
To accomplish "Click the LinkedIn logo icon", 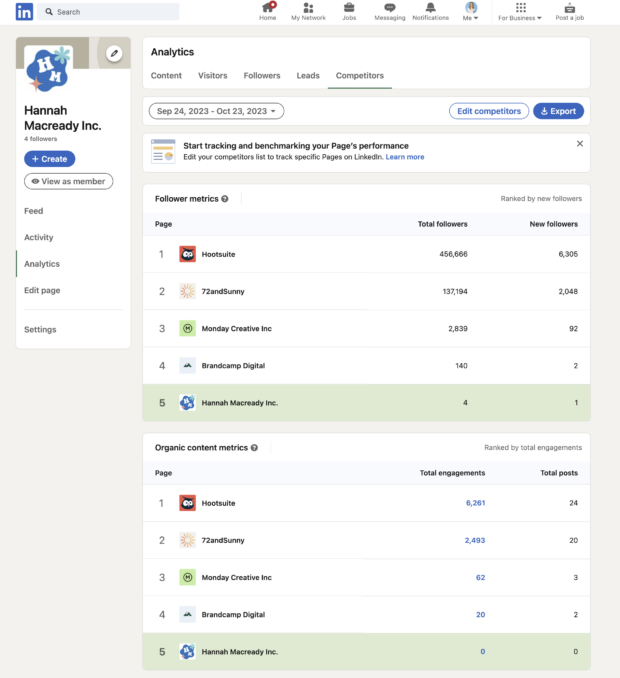I will click(24, 12).
